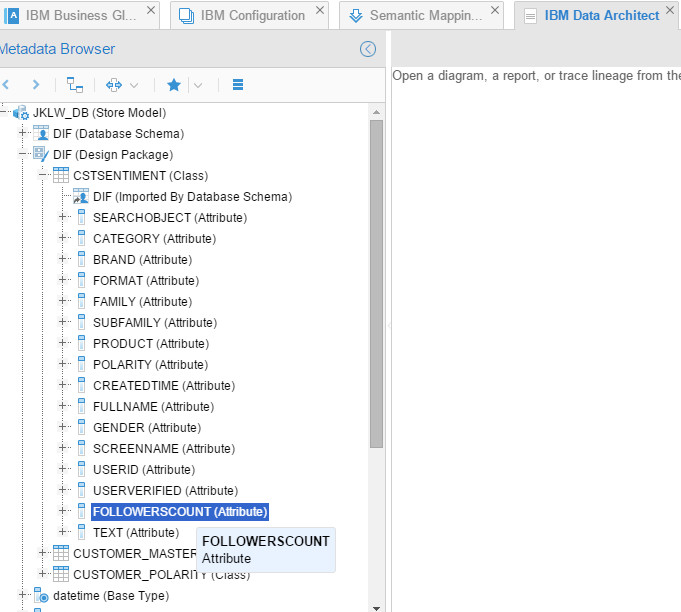The height and width of the screenshot is (612, 681).
Task: Switch to IBM Business Glossary tab
Action: [79, 16]
